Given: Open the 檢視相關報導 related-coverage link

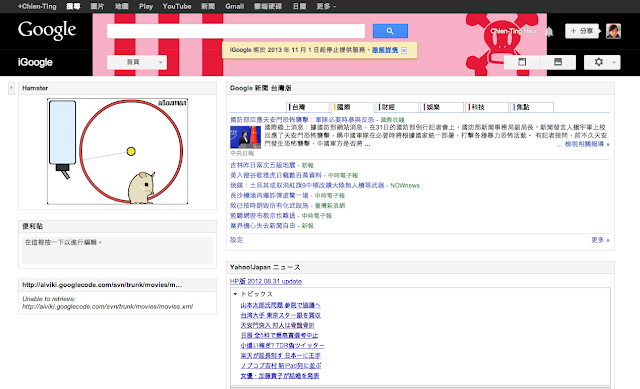Looking at the screenshot, I should click(587, 144).
